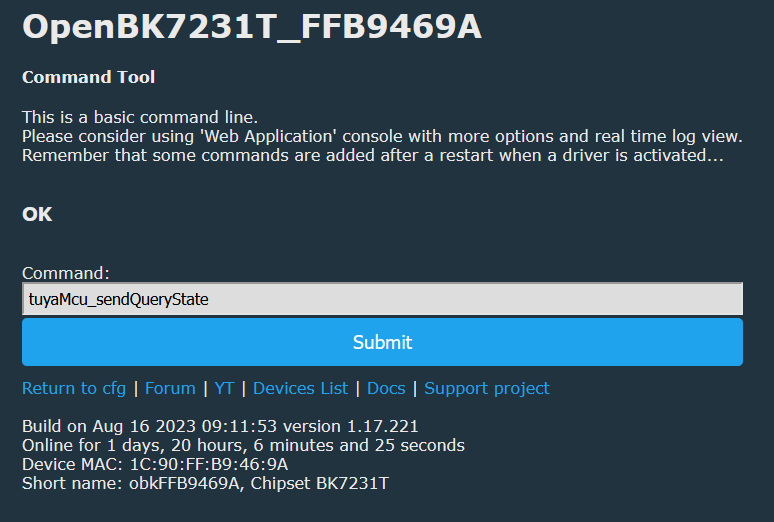Click the Submit button

382,342
